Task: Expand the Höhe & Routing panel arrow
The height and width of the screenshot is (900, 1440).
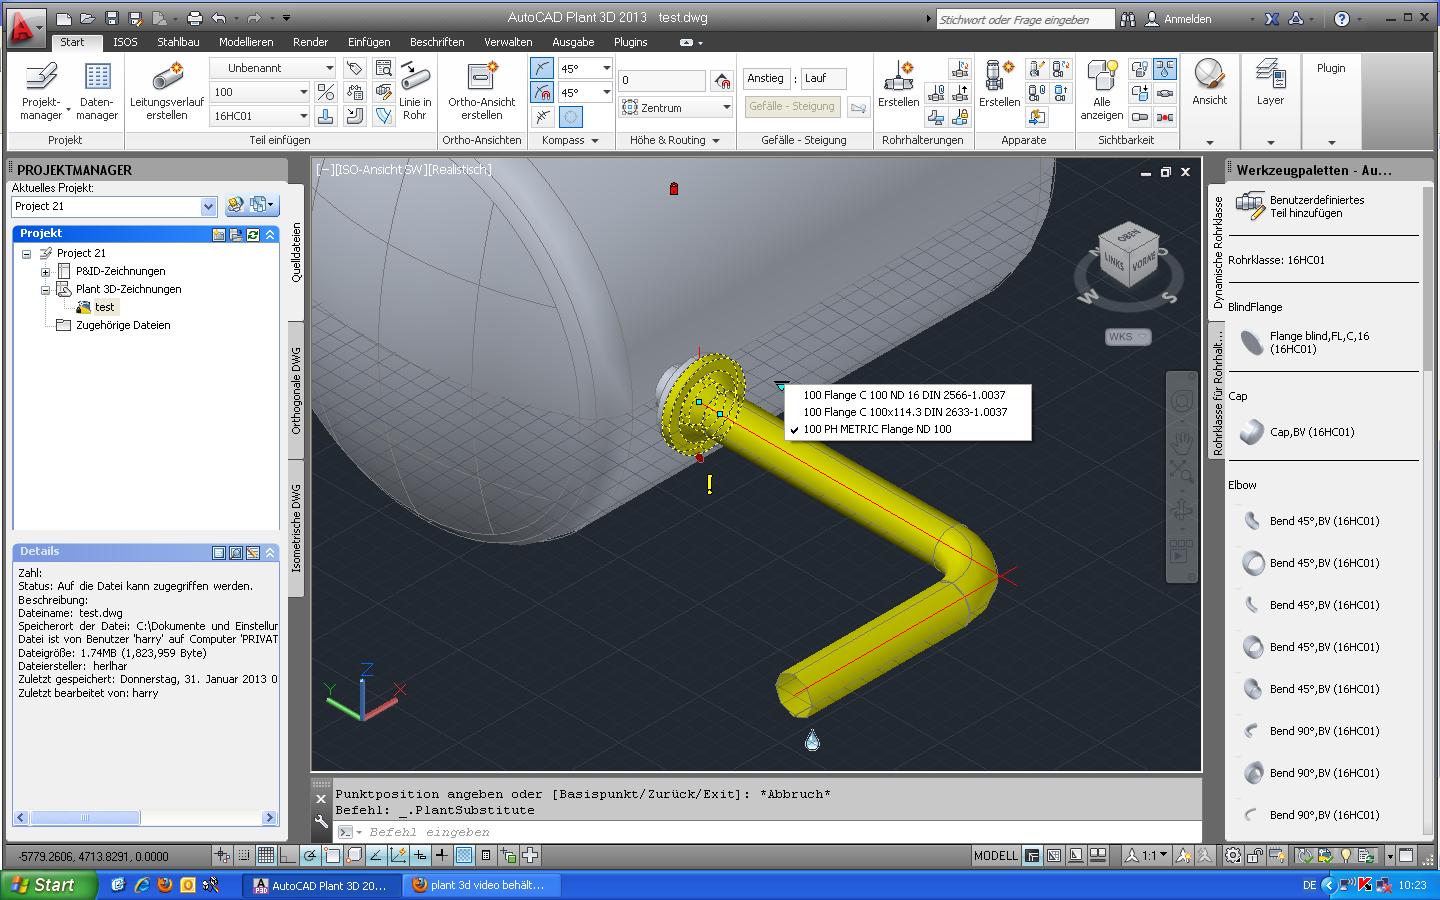Action: click(716, 141)
